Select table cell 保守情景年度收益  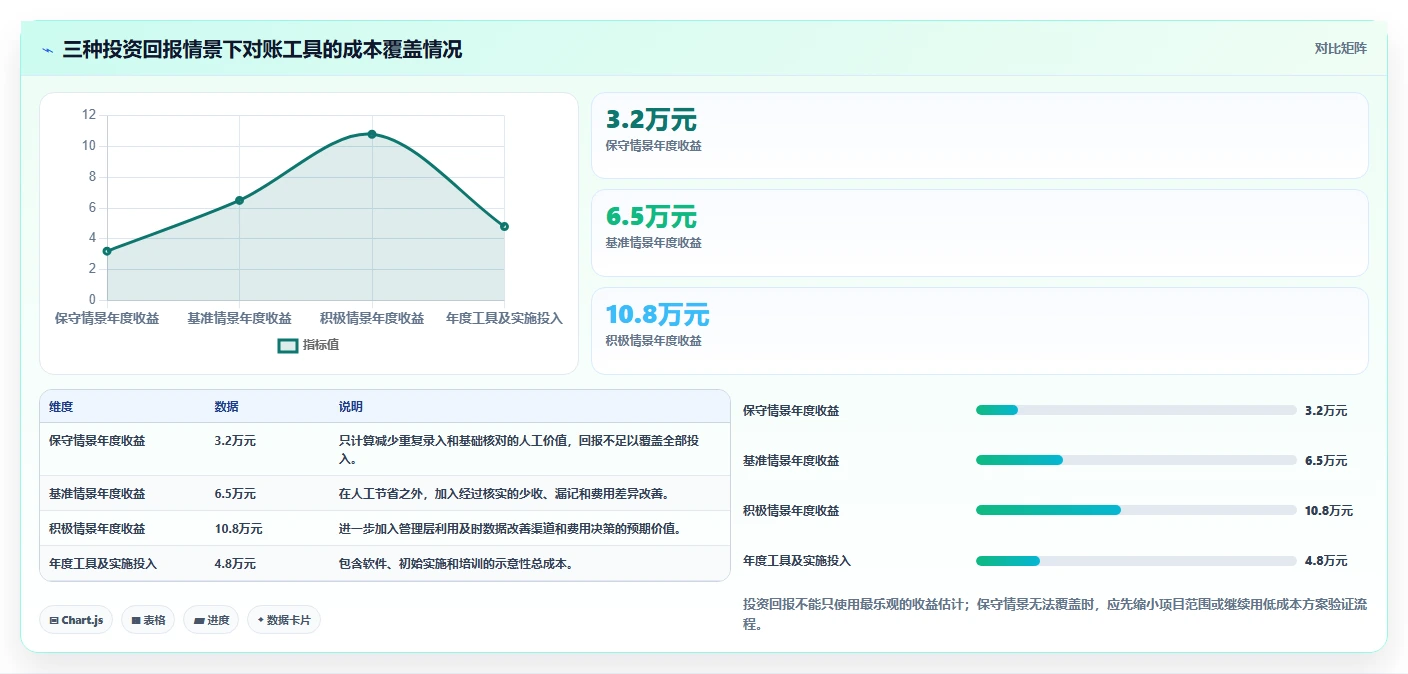click(97, 440)
